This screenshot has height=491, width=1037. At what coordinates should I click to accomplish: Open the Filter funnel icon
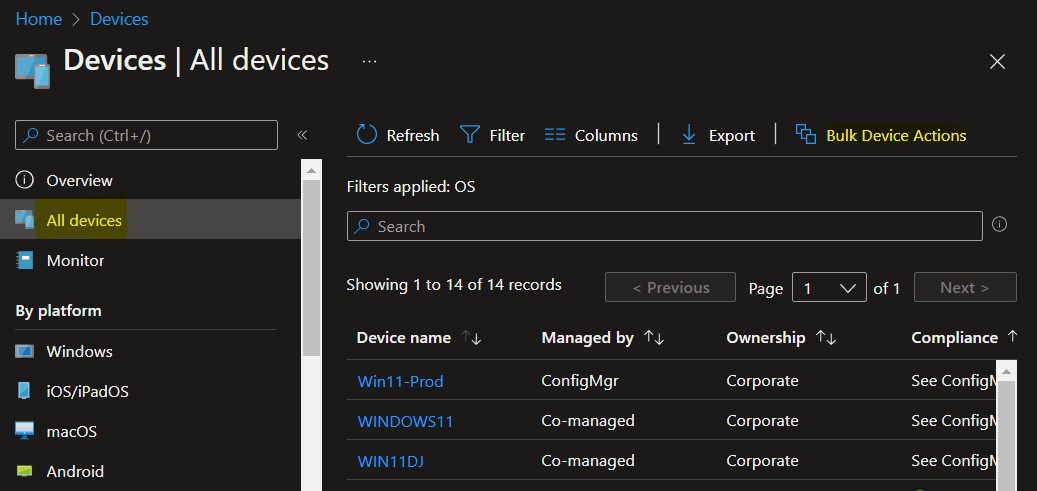pos(470,135)
